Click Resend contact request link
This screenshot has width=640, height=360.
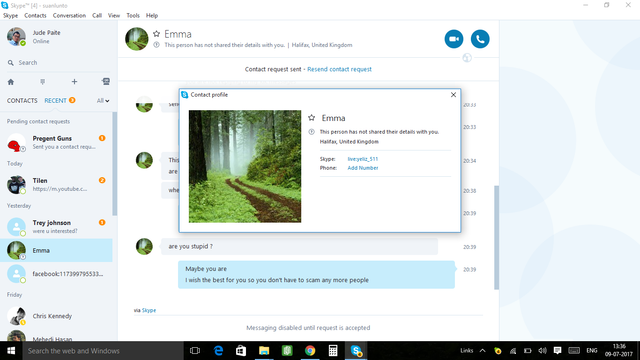coord(339,69)
